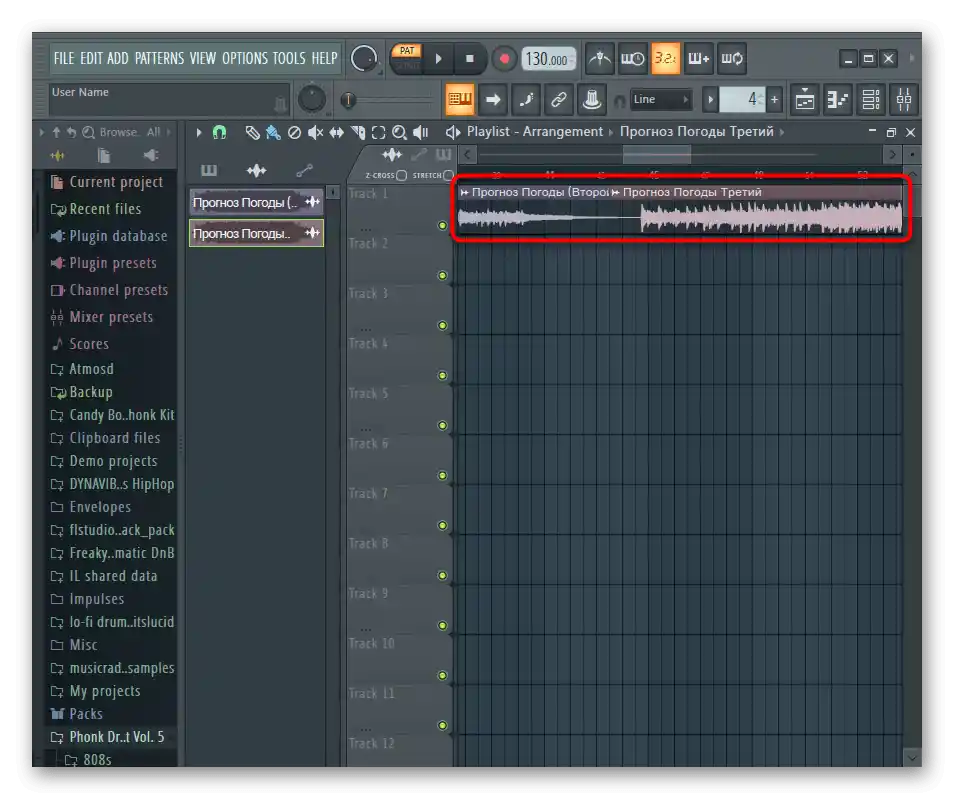This screenshot has width=954, height=799.
Task: Select the Paint brush tool in playlist
Action: pos(273,132)
